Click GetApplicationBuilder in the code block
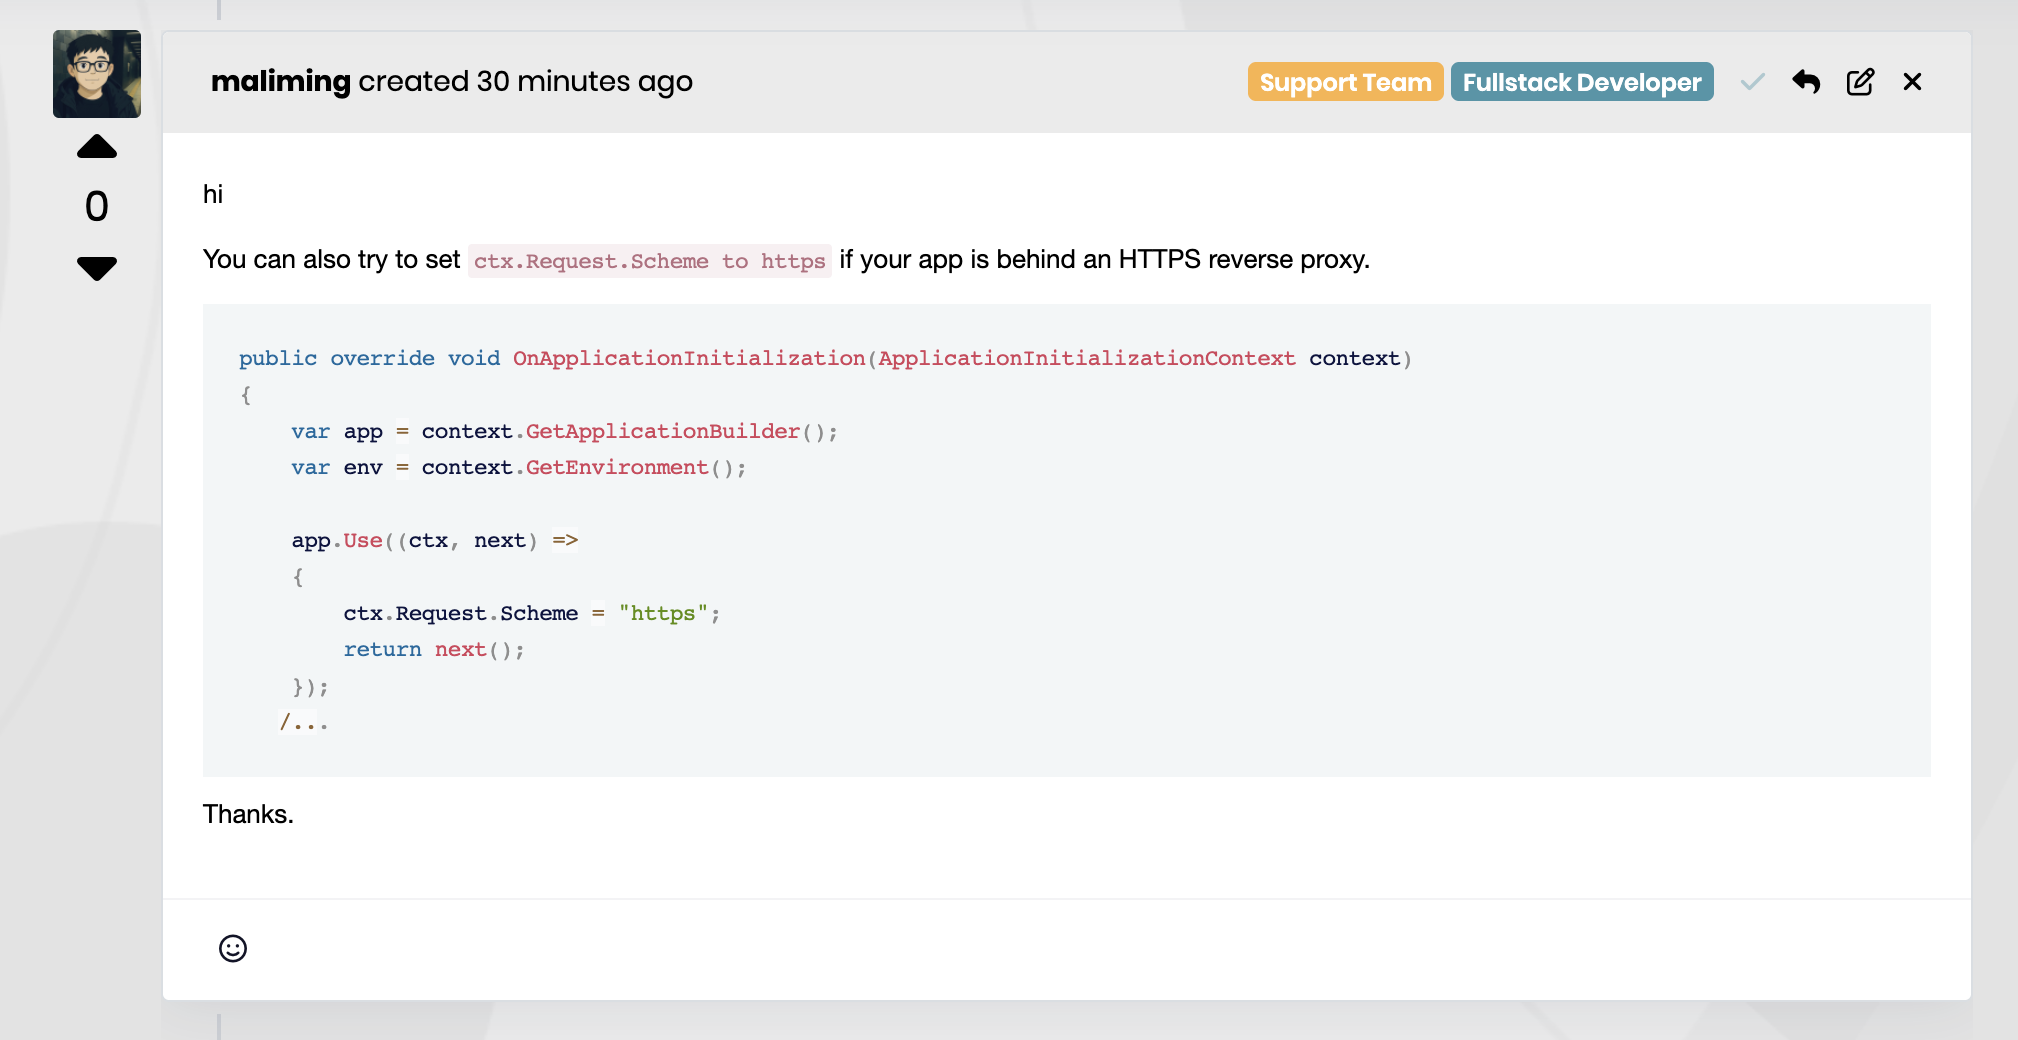Screen dimensions: 2018x1040 pos(662,431)
